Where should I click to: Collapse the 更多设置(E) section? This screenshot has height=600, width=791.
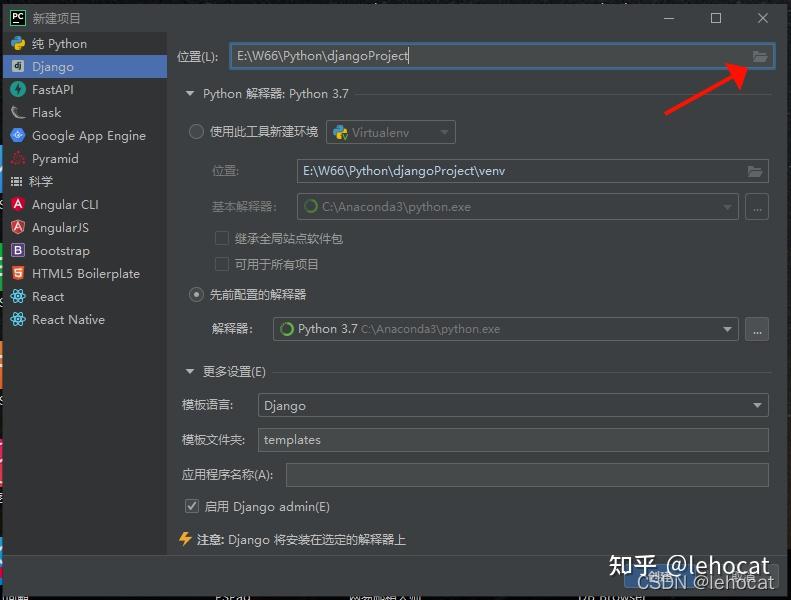tap(190, 371)
